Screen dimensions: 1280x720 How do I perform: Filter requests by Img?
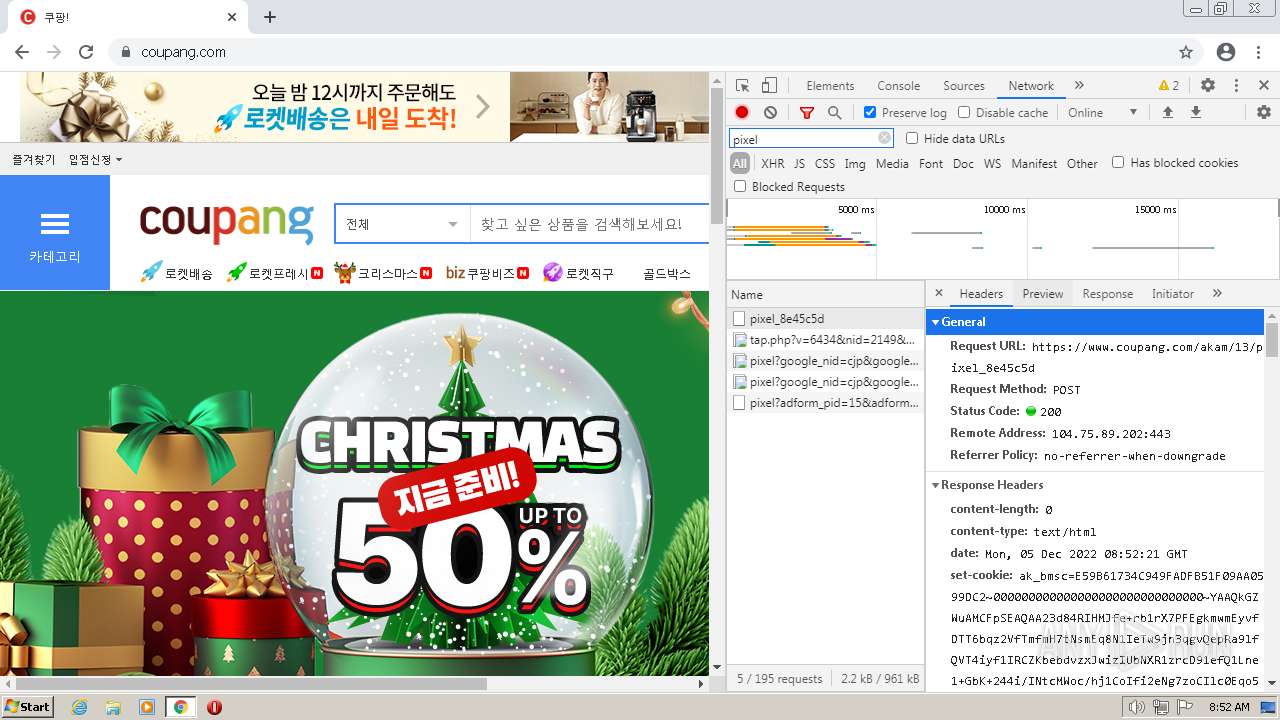(x=855, y=163)
